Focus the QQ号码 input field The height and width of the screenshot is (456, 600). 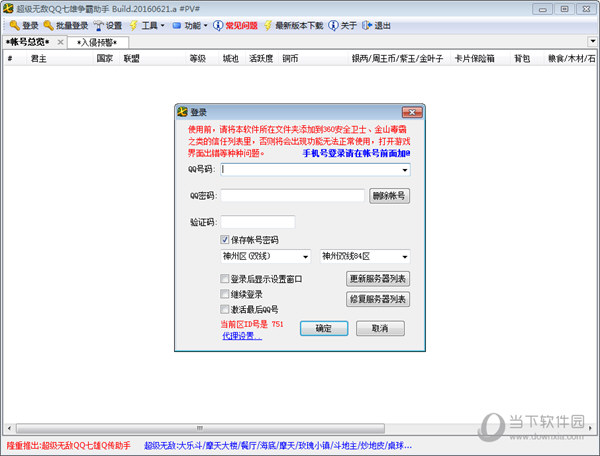(x=316, y=170)
